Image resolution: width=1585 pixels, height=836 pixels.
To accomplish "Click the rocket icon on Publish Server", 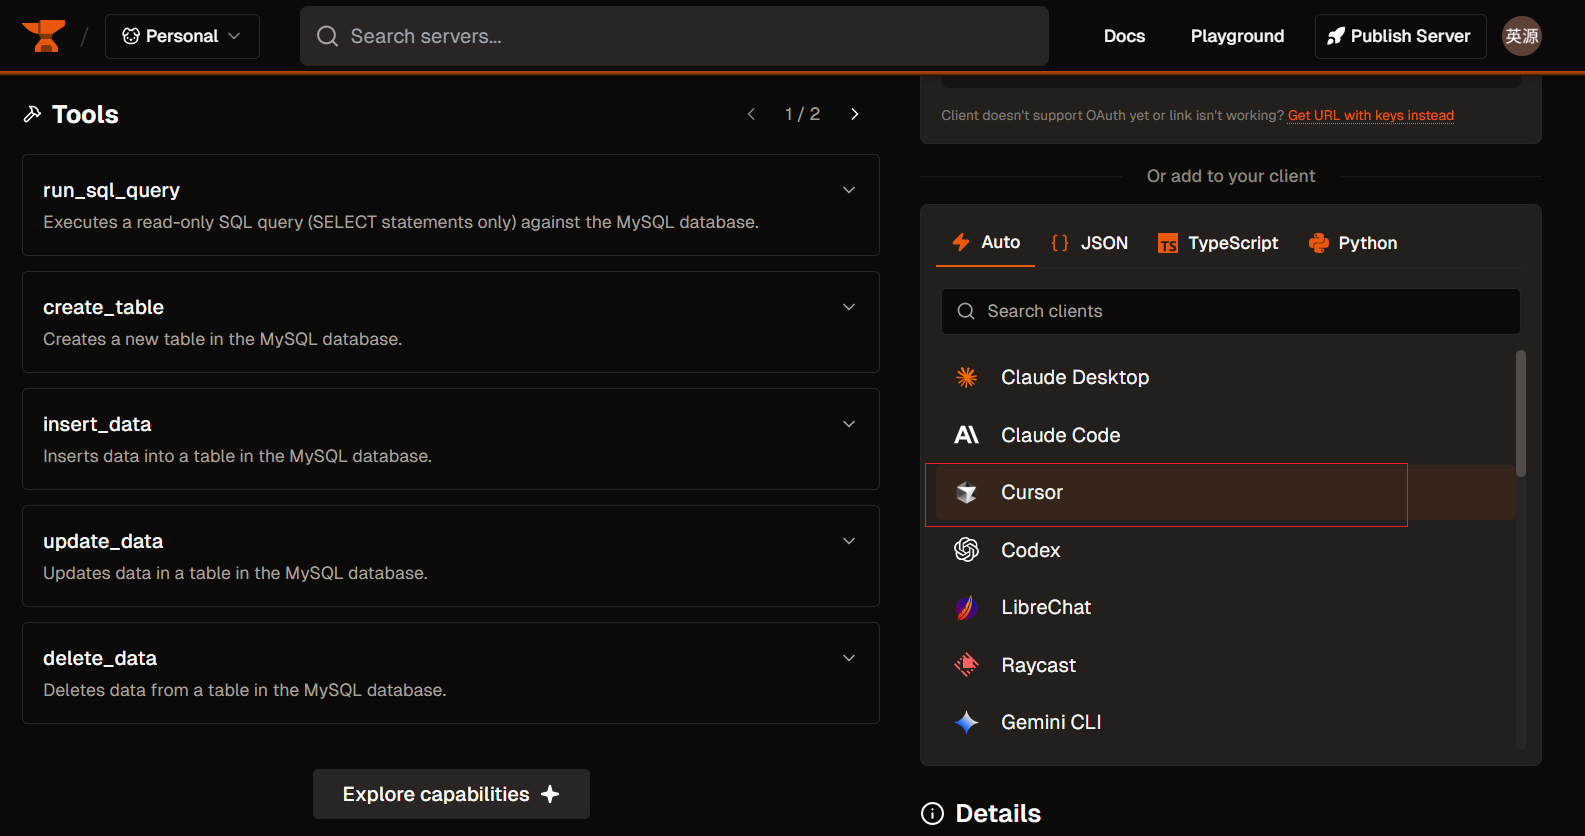I will point(1336,36).
